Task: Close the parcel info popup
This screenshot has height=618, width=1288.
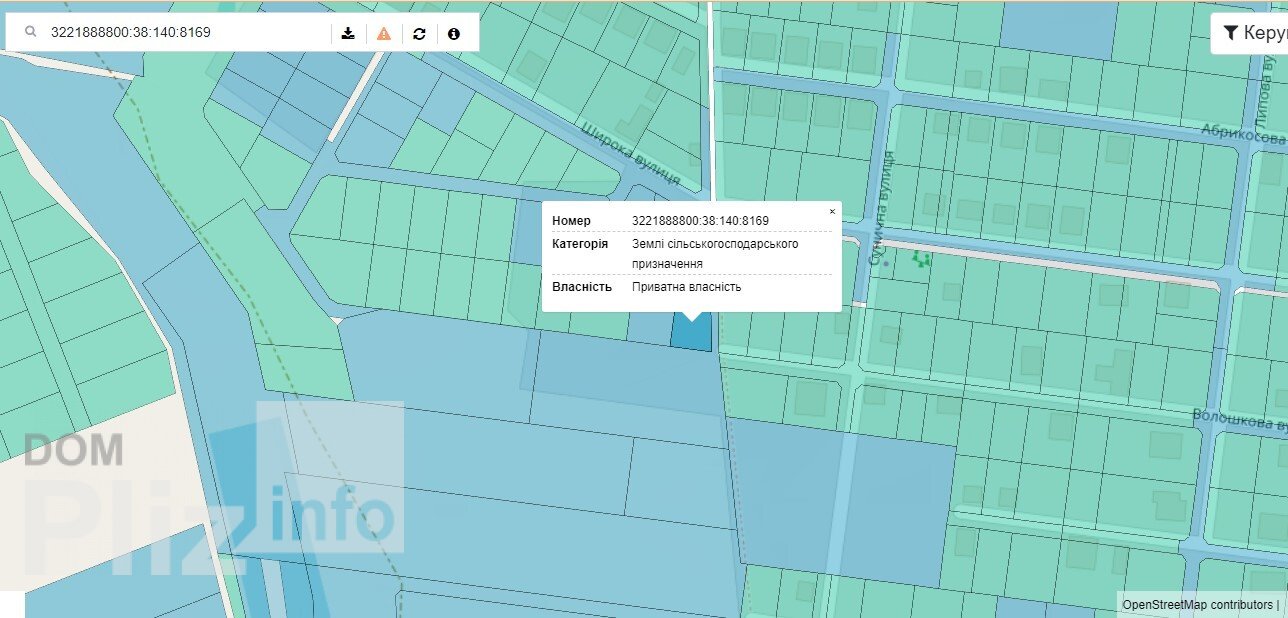Action: pos(831,212)
